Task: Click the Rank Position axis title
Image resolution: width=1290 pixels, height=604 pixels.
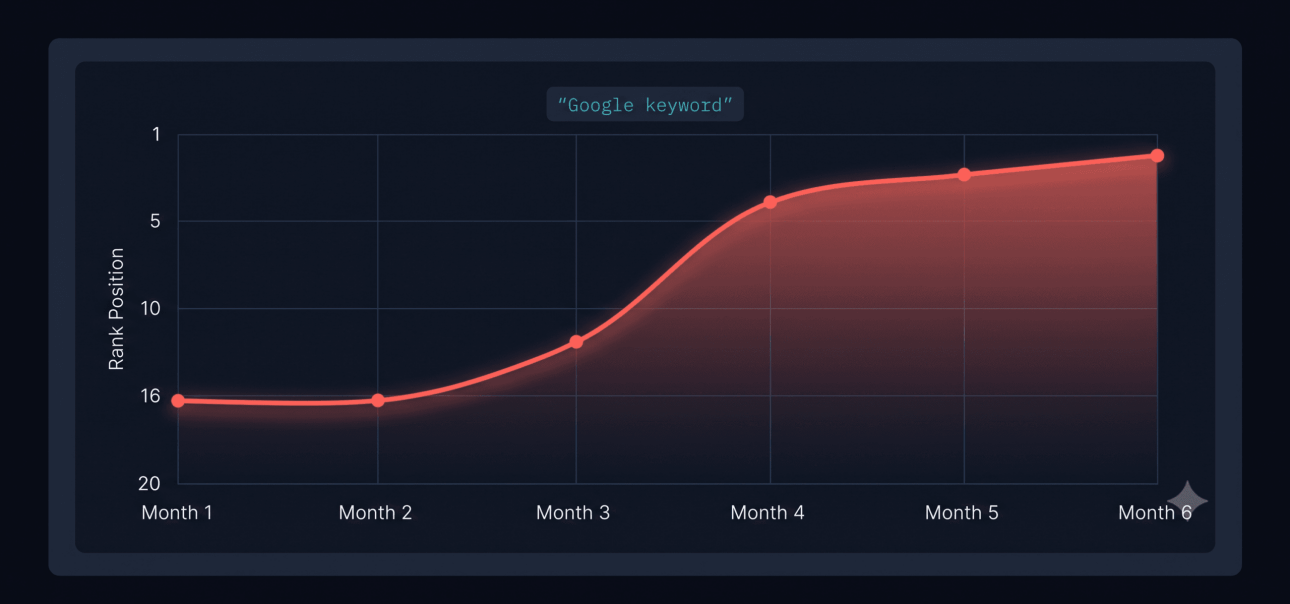Action: (117, 309)
